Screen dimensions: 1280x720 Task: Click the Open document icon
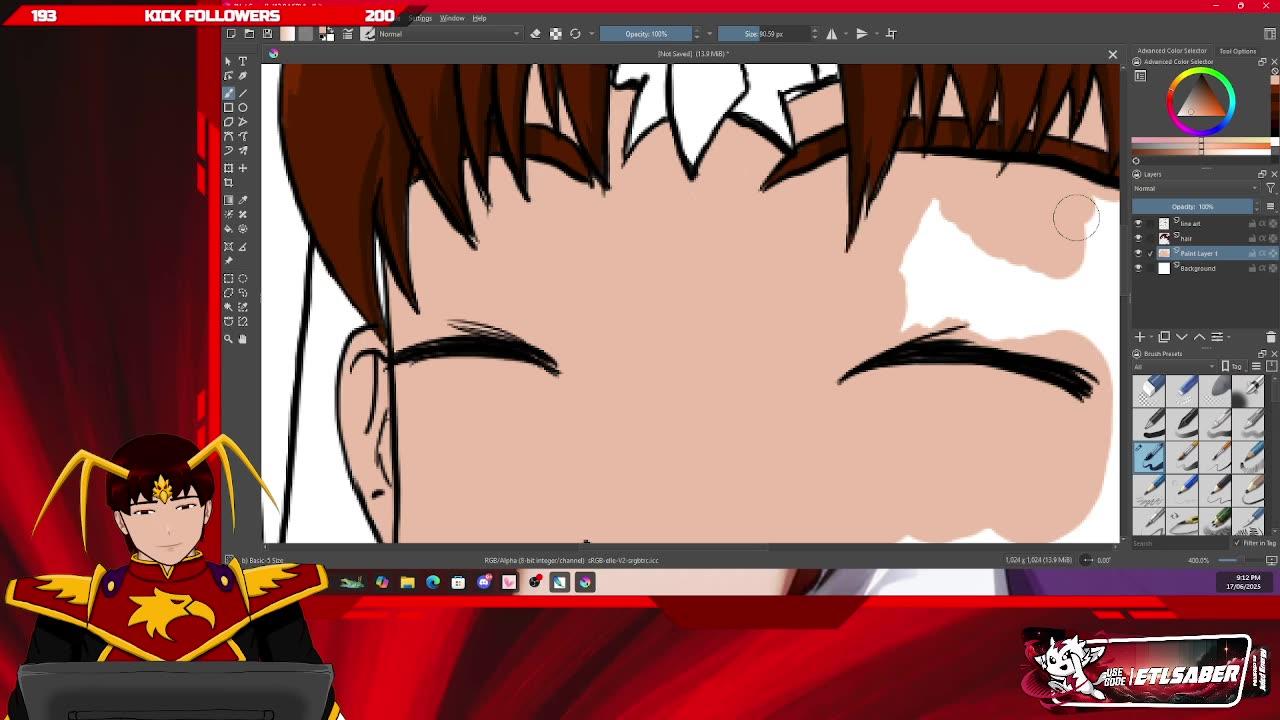pyautogui.click(x=249, y=34)
